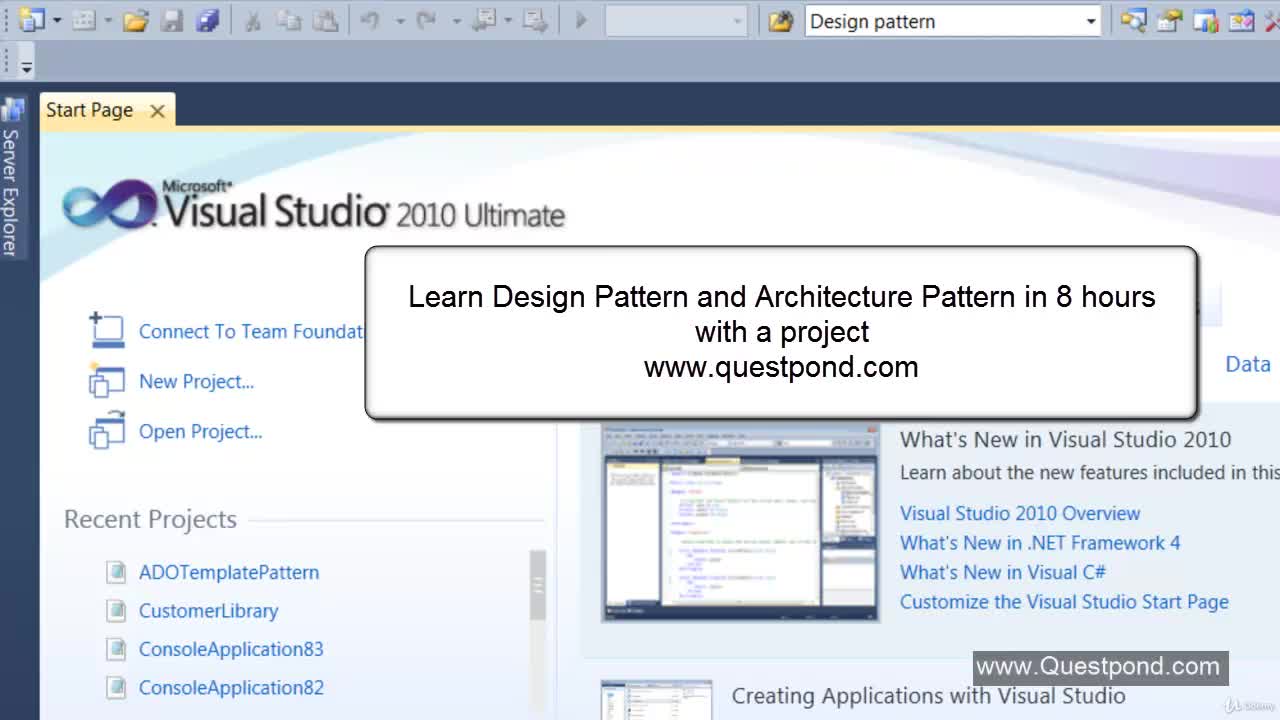Click the Redo arrow icon
1280x720 pixels.
pos(428,20)
